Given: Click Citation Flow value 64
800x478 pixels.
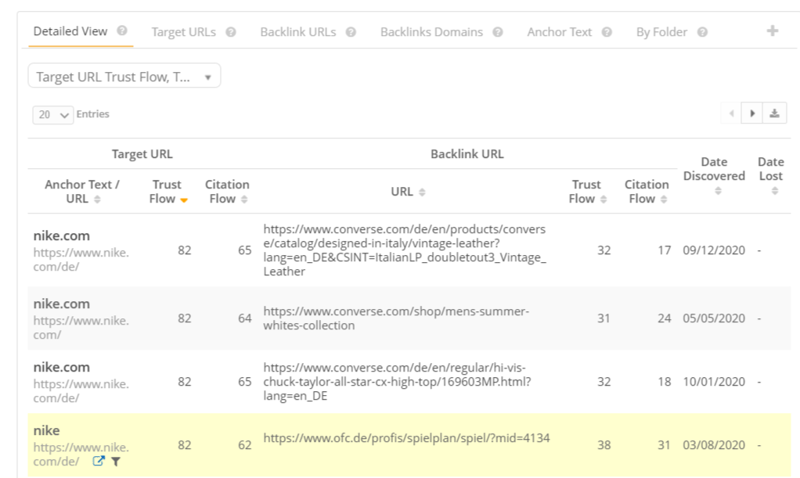Looking at the screenshot, I should [245, 318].
